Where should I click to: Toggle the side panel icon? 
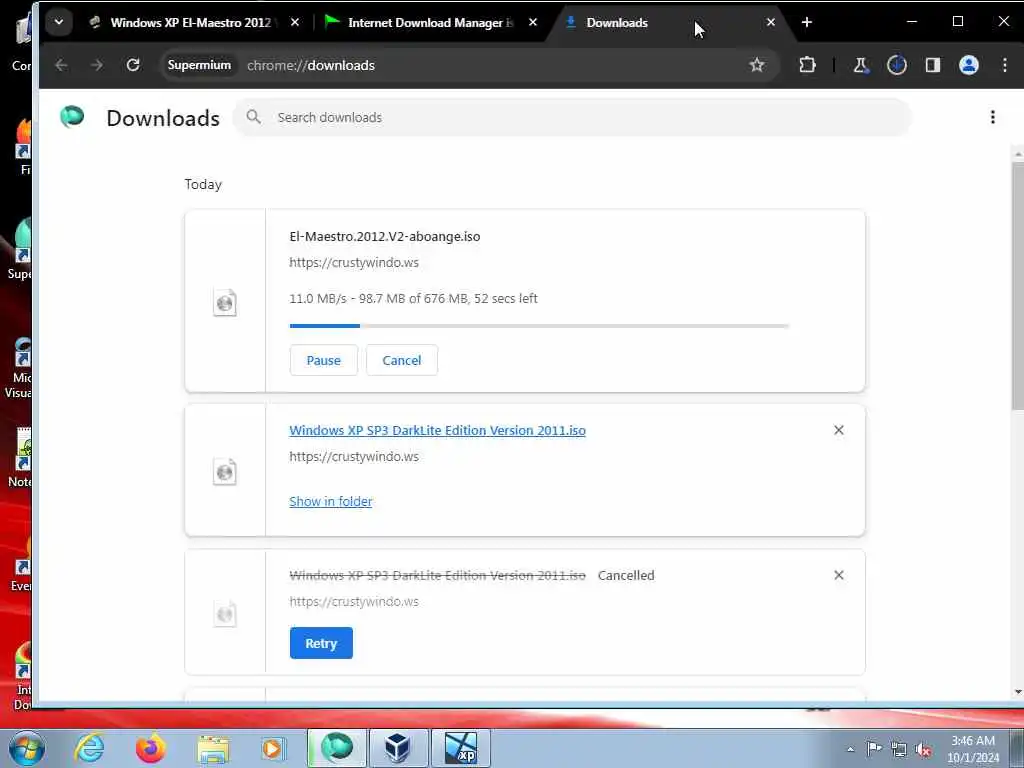(933, 65)
